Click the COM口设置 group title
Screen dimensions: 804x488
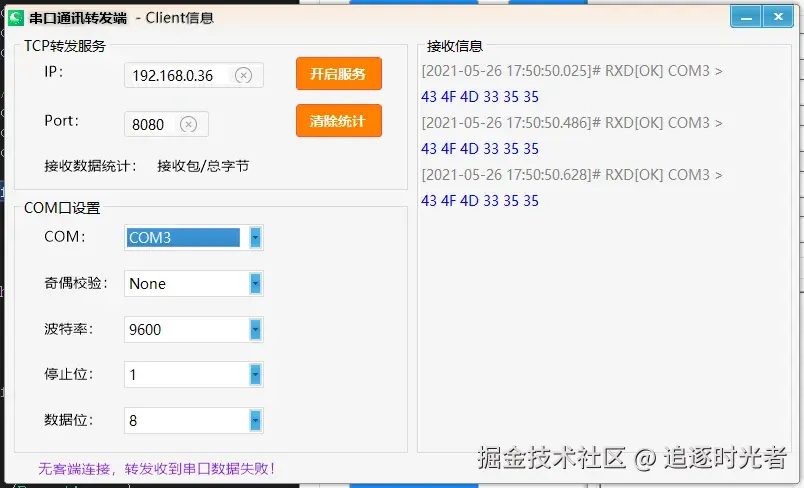point(62,208)
